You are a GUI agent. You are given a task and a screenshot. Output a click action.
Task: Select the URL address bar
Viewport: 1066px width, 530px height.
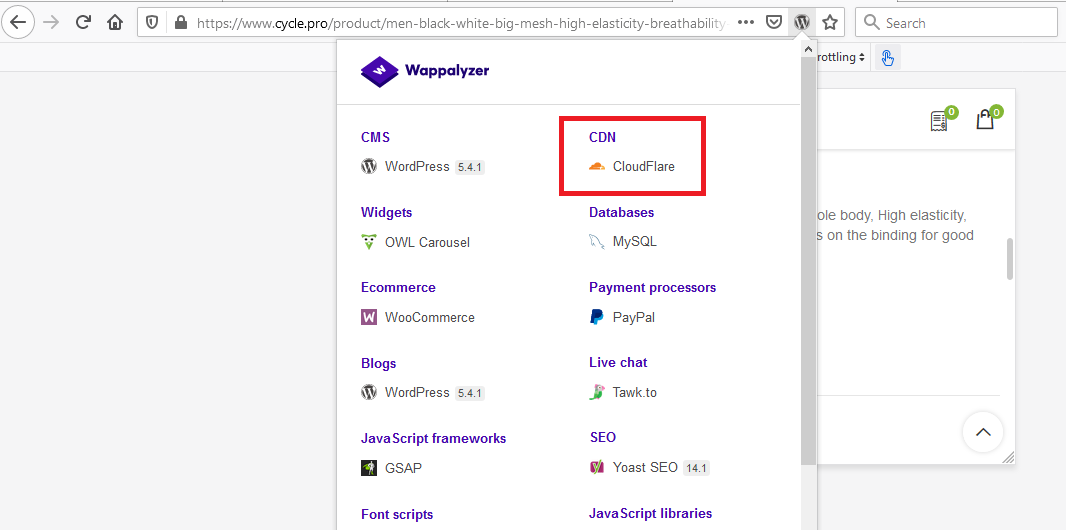tap(462, 23)
